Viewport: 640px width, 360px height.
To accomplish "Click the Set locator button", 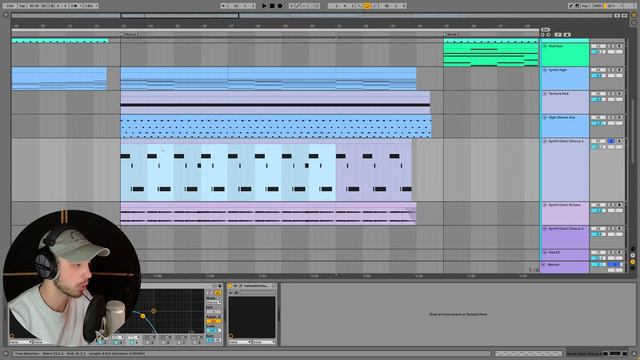I will pyautogui.click(x=545, y=29).
